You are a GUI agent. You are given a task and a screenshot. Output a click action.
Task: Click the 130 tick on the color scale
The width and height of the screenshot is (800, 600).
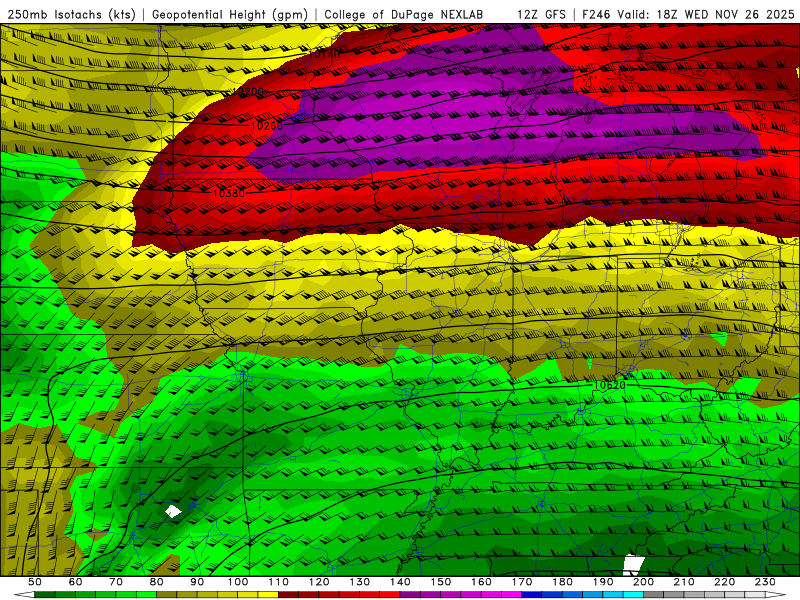pyautogui.click(x=360, y=582)
